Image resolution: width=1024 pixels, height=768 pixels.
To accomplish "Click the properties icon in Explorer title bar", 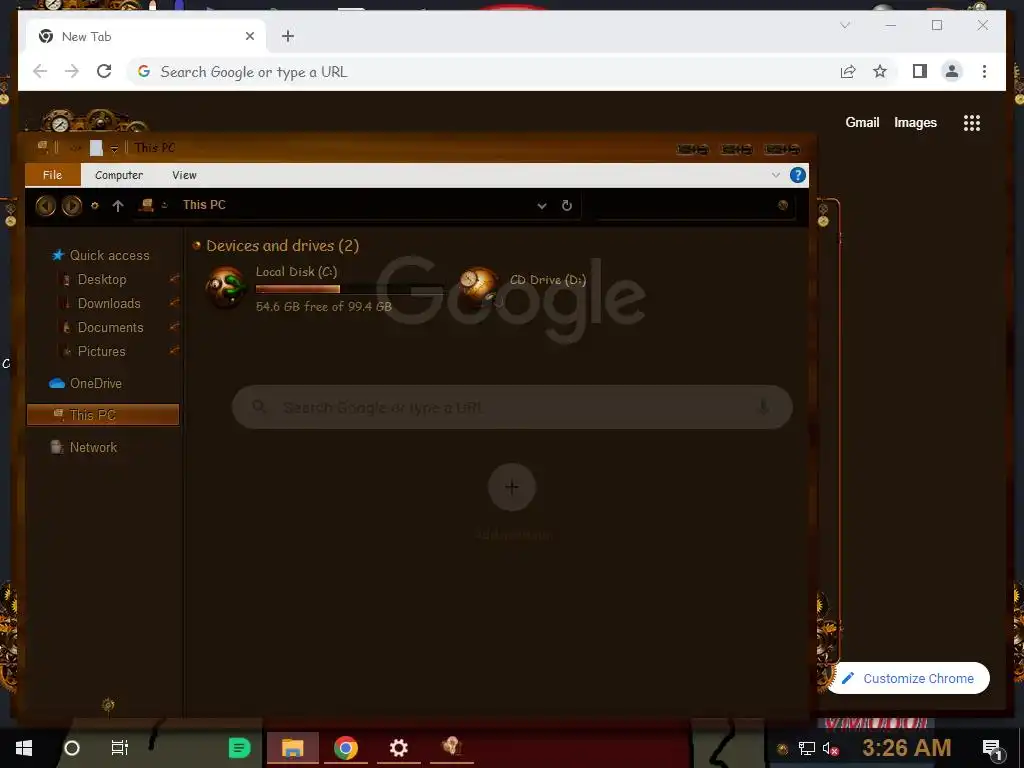I will 96,148.
